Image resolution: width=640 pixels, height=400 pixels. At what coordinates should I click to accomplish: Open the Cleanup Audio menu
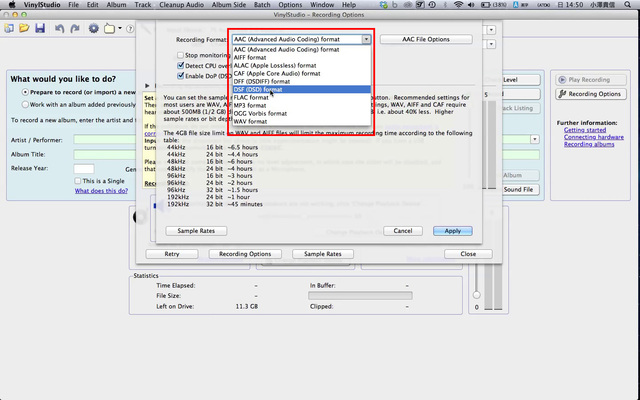pos(182,6)
